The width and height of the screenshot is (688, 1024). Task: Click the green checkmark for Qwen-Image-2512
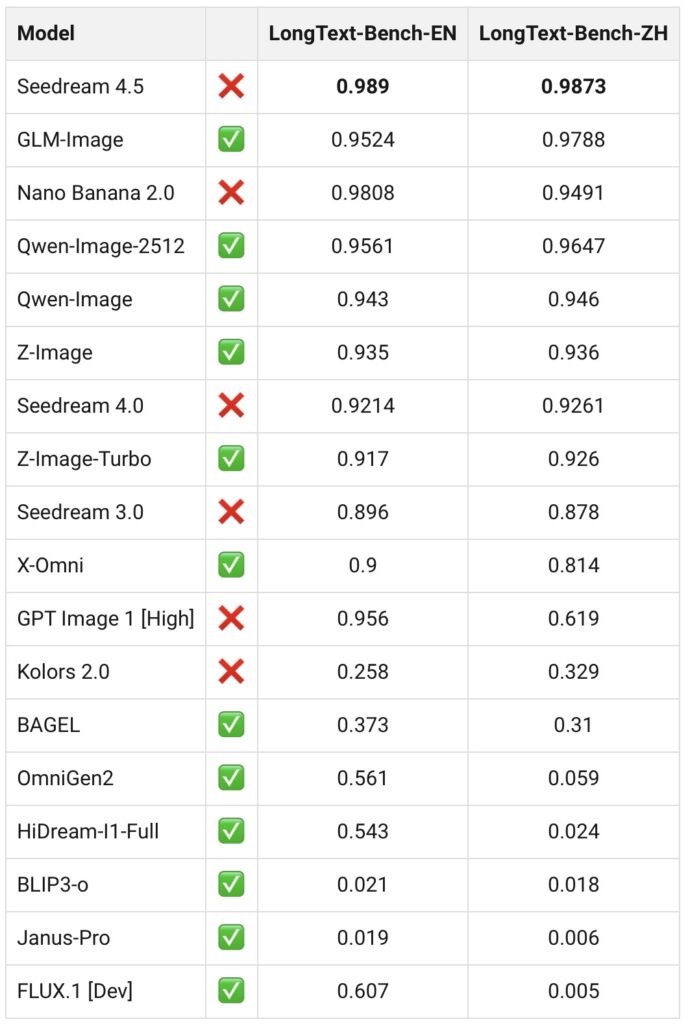(231, 246)
